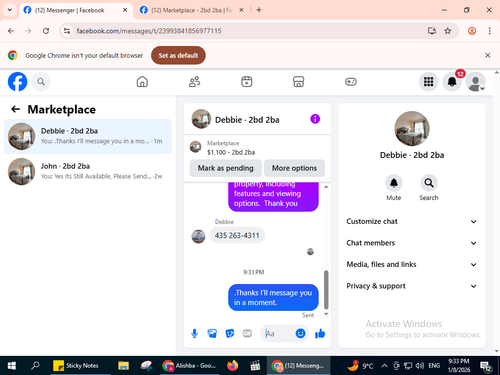This screenshot has height=375, width=500.
Task: Open the Debbie - 2bd 2ba conversation
Action: 88,136
